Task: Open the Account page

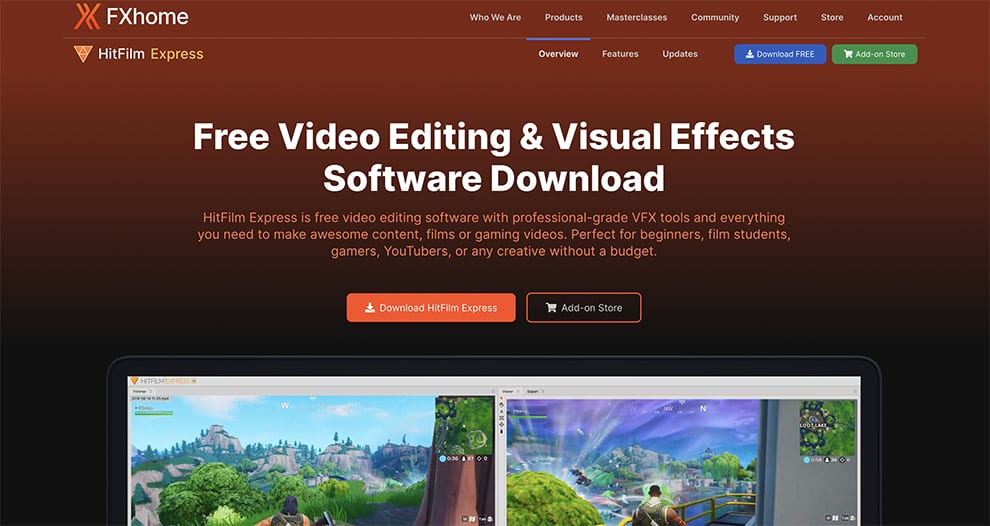Action: click(885, 18)
